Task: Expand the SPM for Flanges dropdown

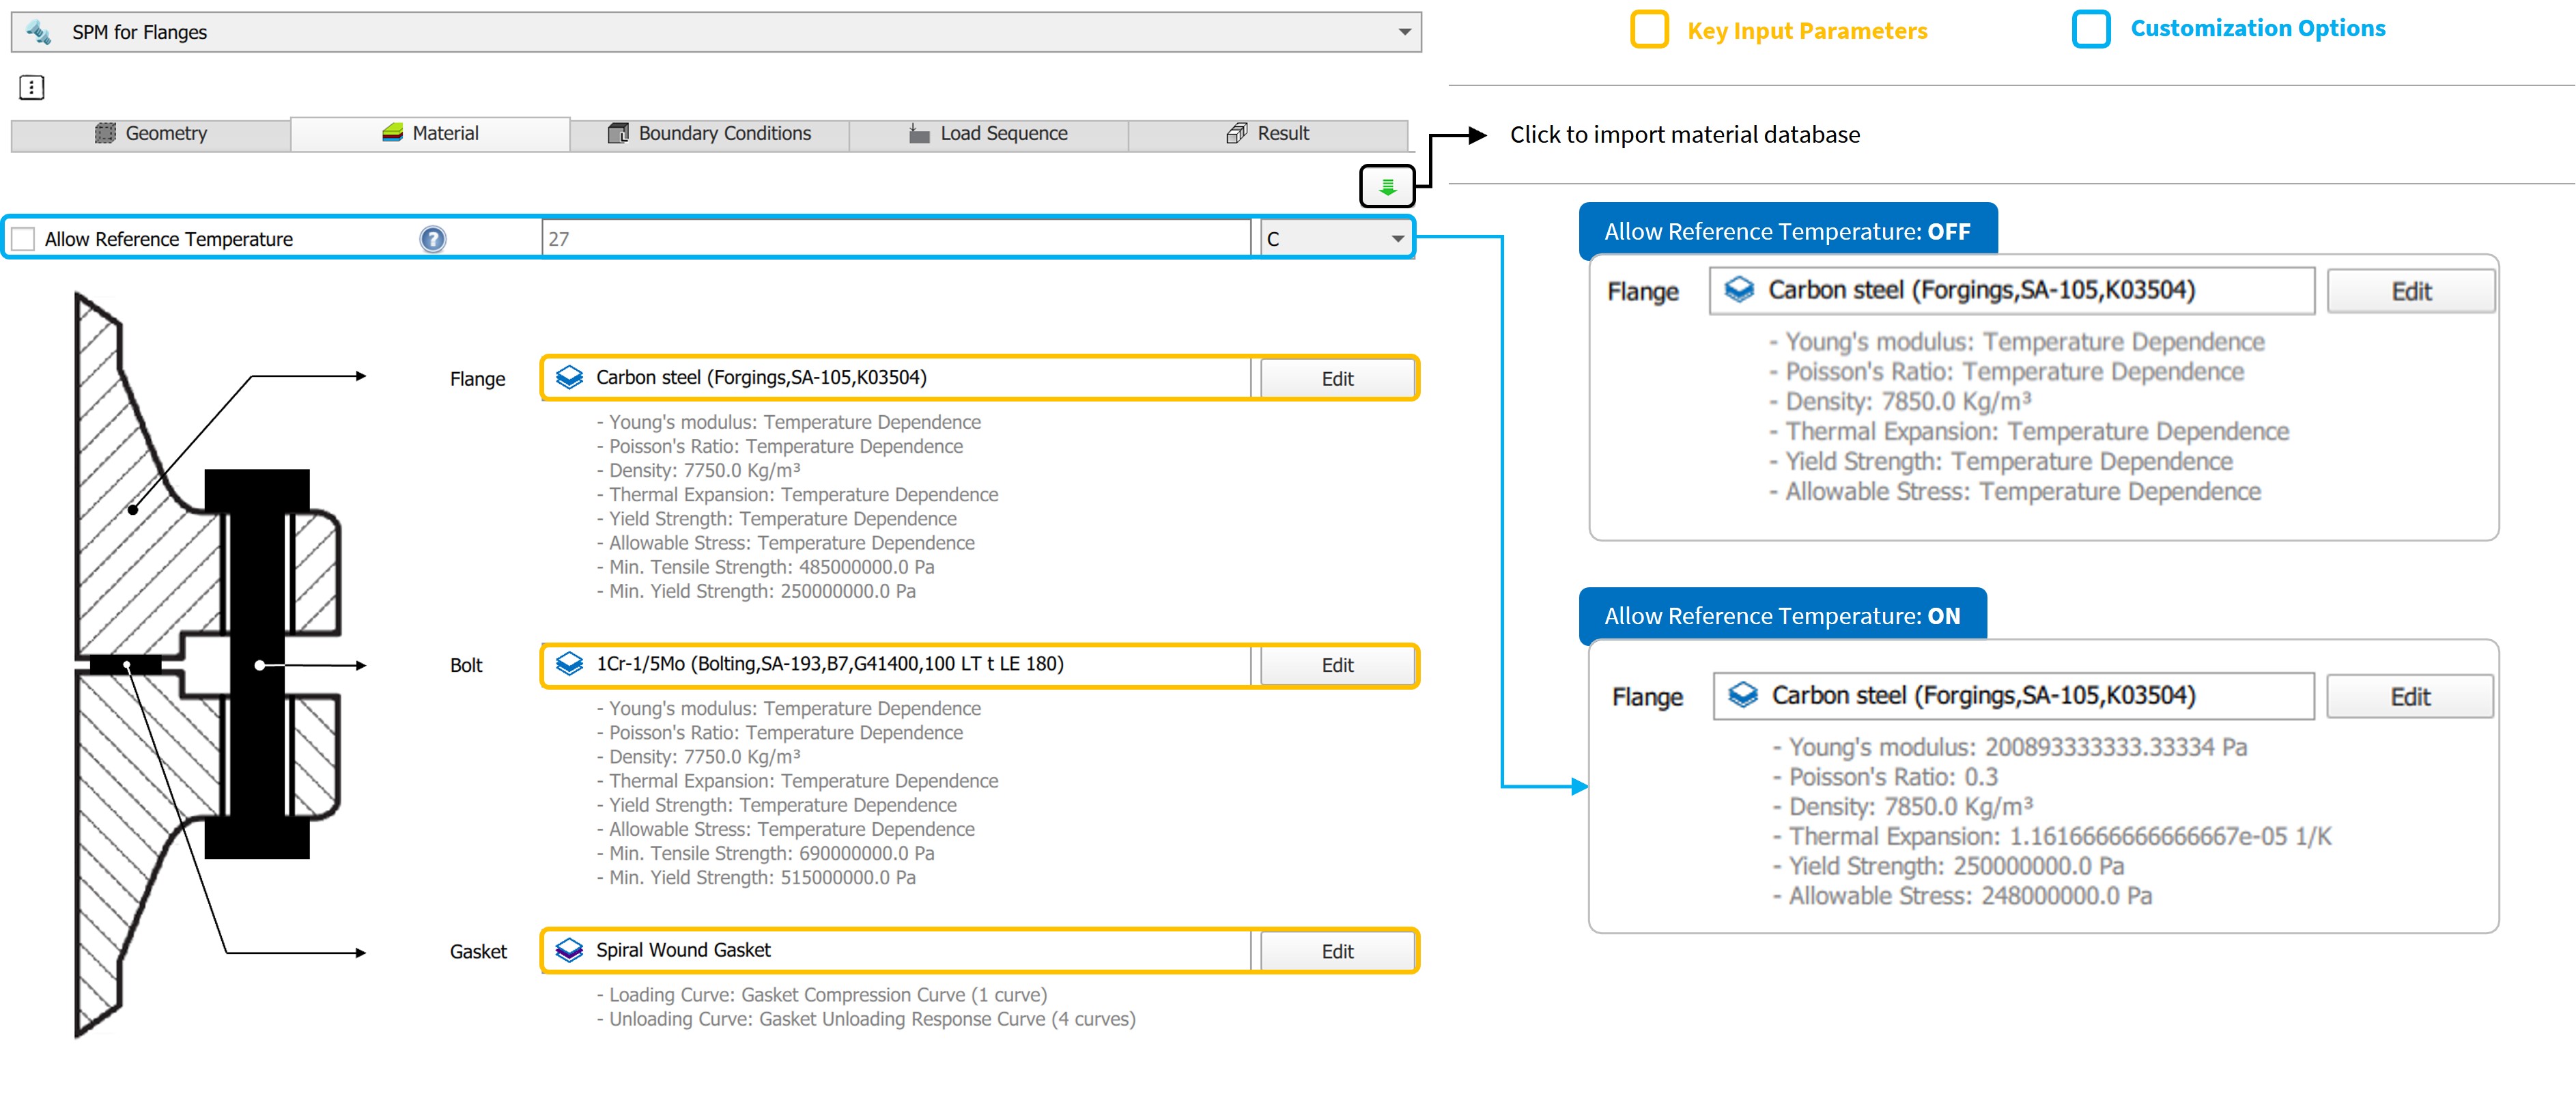Action: 1404,32
